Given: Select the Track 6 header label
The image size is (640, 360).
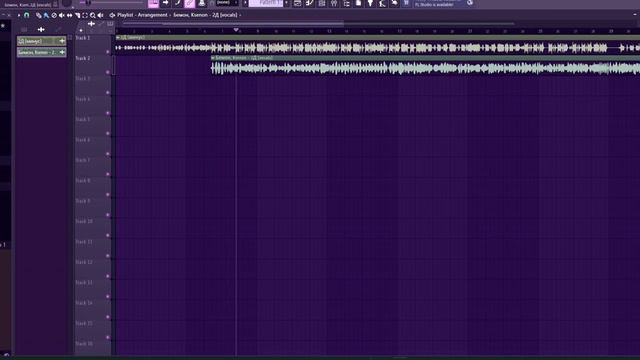Looking at the screenshot, I should [x=83, y=140].
